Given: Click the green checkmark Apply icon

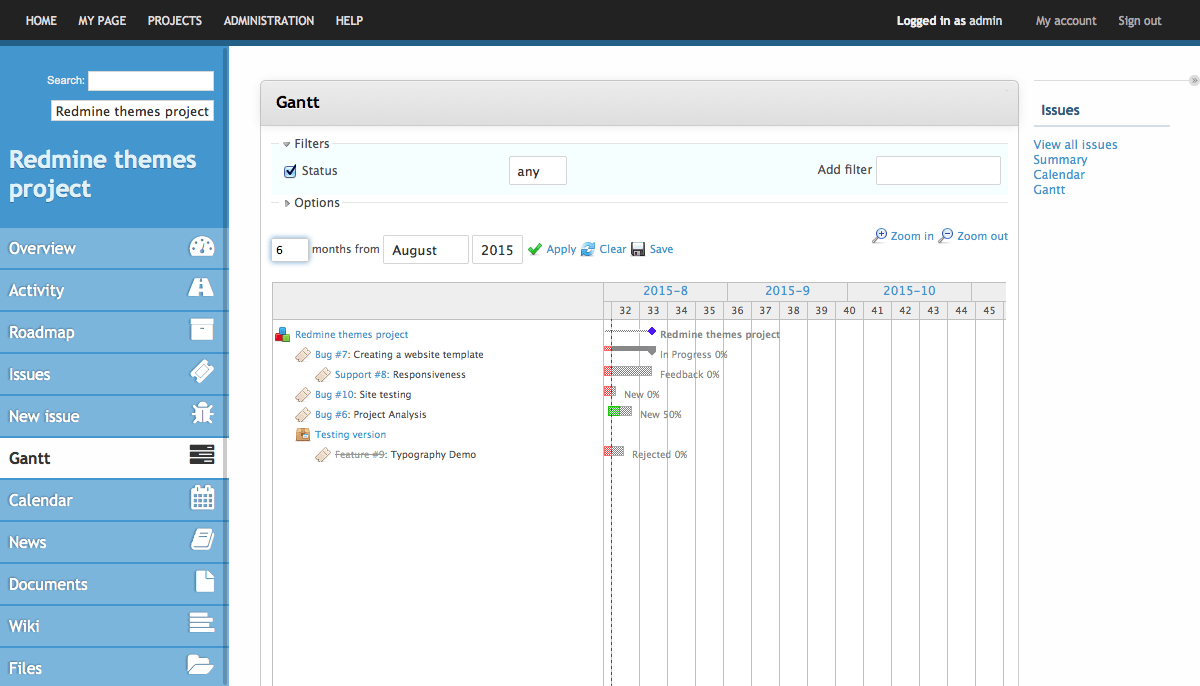Looking at the screenshot, I should [535, 249].
